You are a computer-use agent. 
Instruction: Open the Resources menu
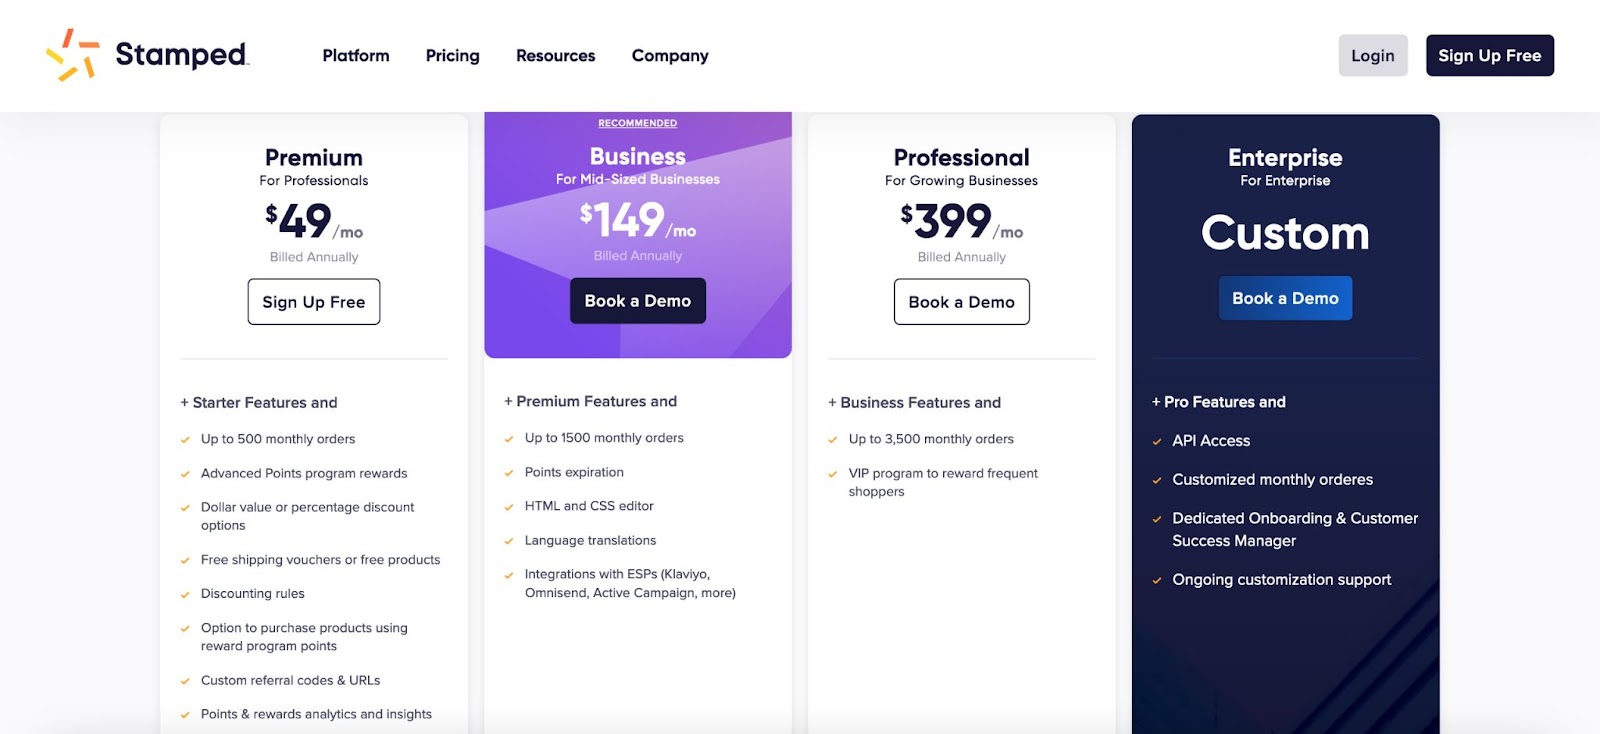click(x=555, y=56)
